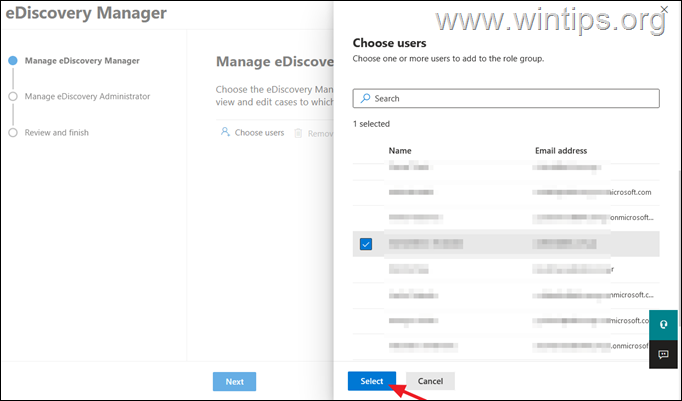The width and height of the screenshot is (682, 401).
Task: Click the Select button
Action: [372, 381]
